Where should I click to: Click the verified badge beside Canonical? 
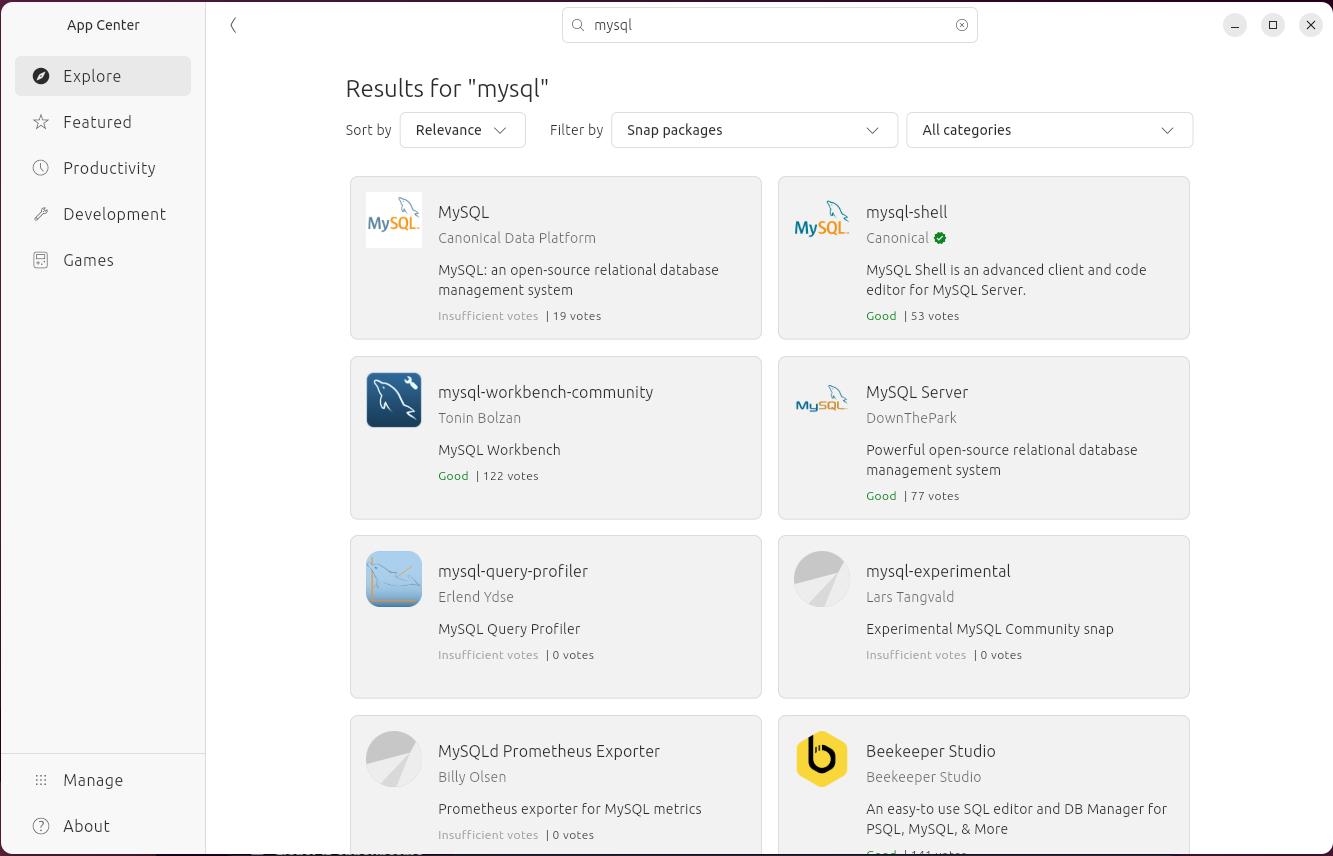[940, 238]
